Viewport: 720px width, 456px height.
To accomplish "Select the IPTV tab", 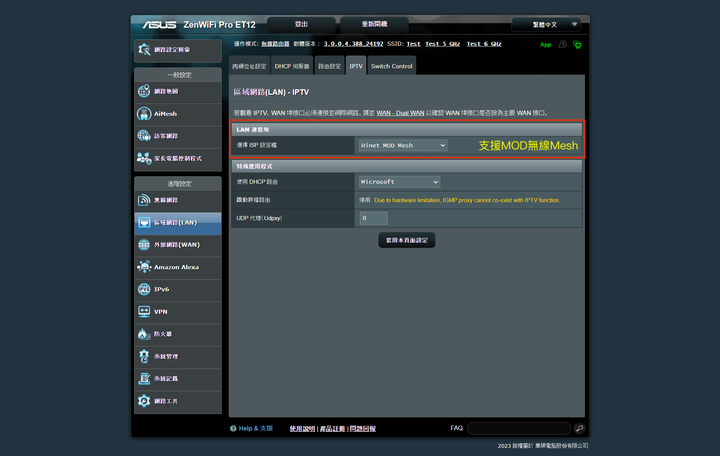I will click(x=356, y=66).
